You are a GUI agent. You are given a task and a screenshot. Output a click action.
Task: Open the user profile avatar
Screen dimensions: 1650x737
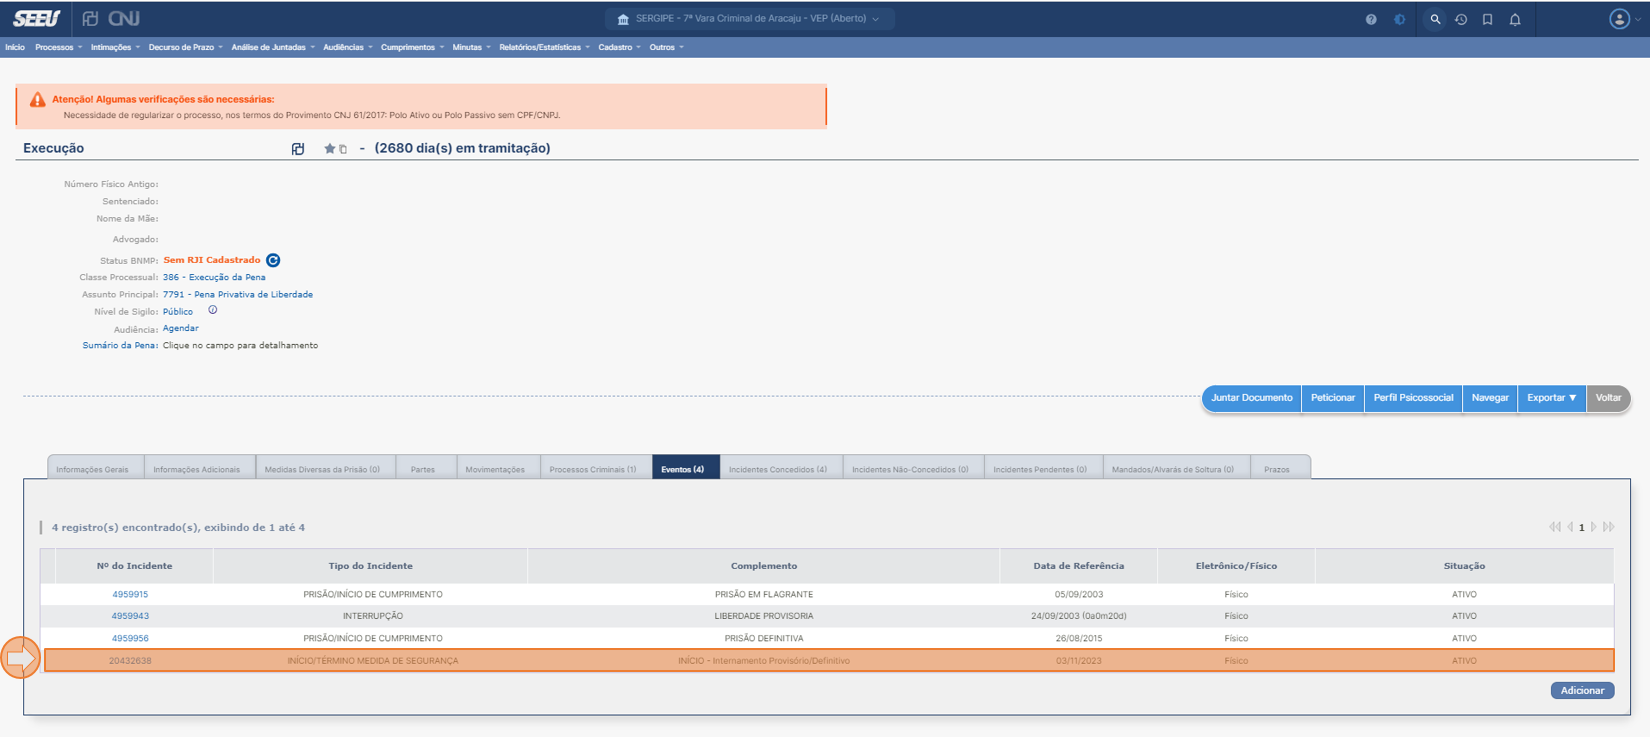tap(1619, 19)
